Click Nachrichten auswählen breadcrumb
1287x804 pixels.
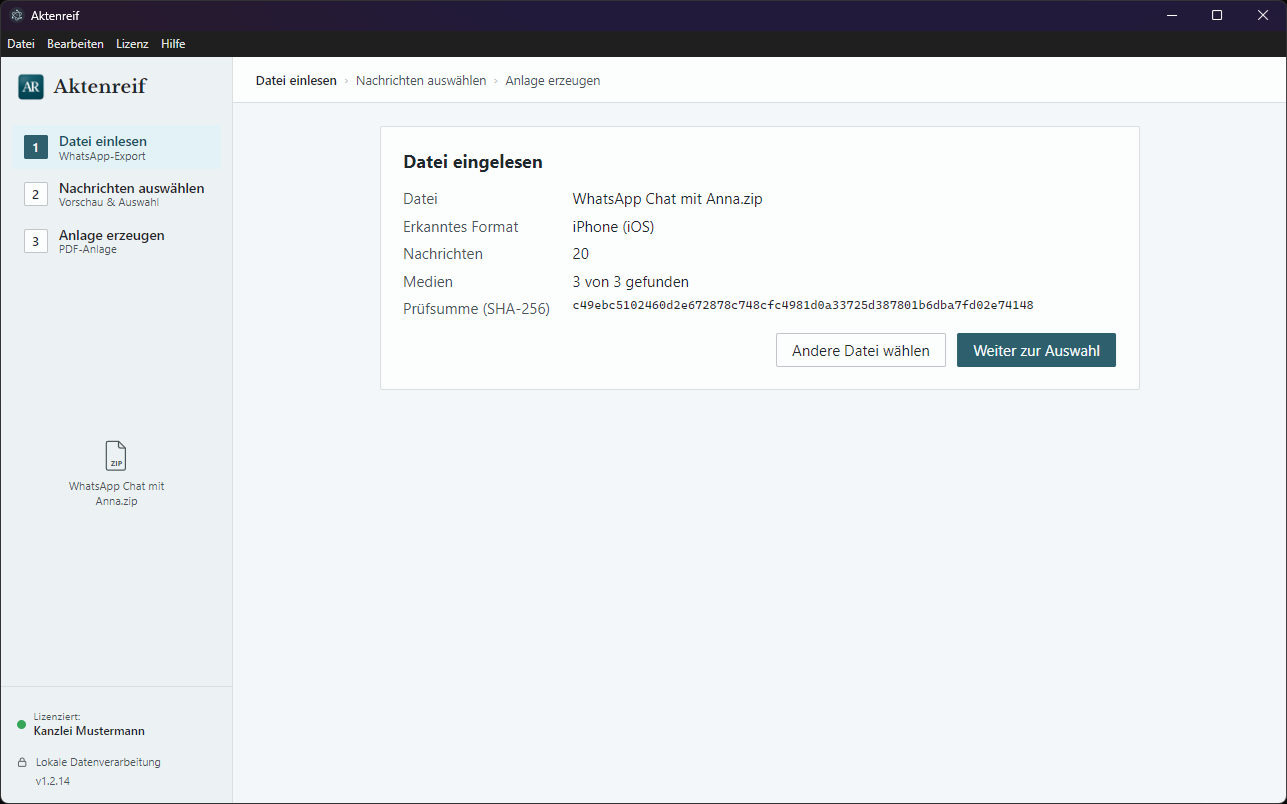pos(421,80)
